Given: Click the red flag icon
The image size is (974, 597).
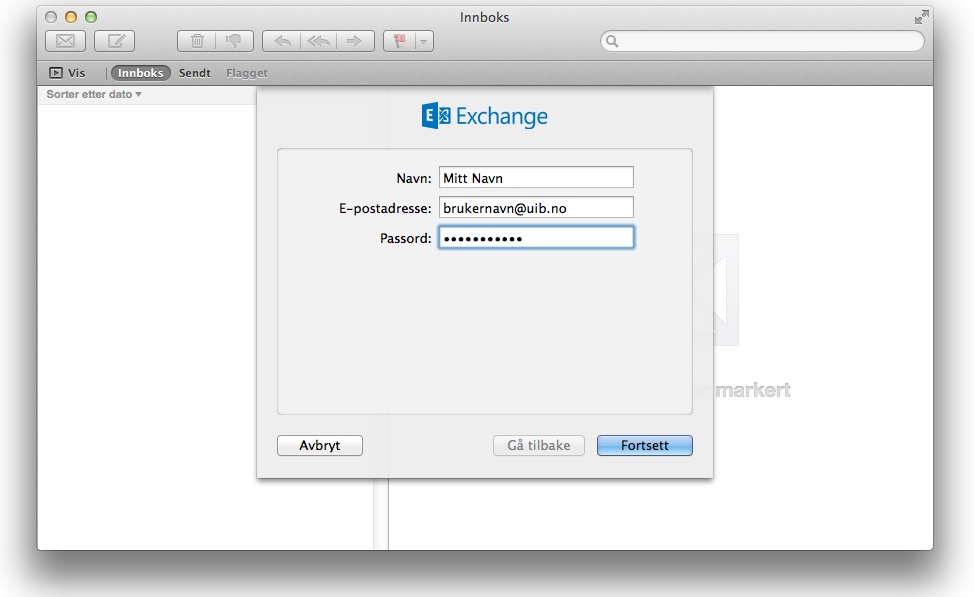Looking at the screenshot, I should pyautogui.click(x=400, y=41).
